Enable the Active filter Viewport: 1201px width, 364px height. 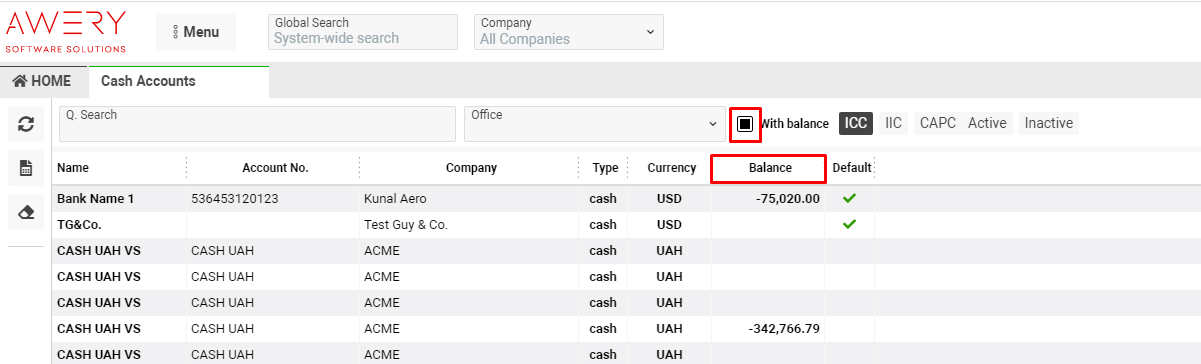(x=987, y=123)
